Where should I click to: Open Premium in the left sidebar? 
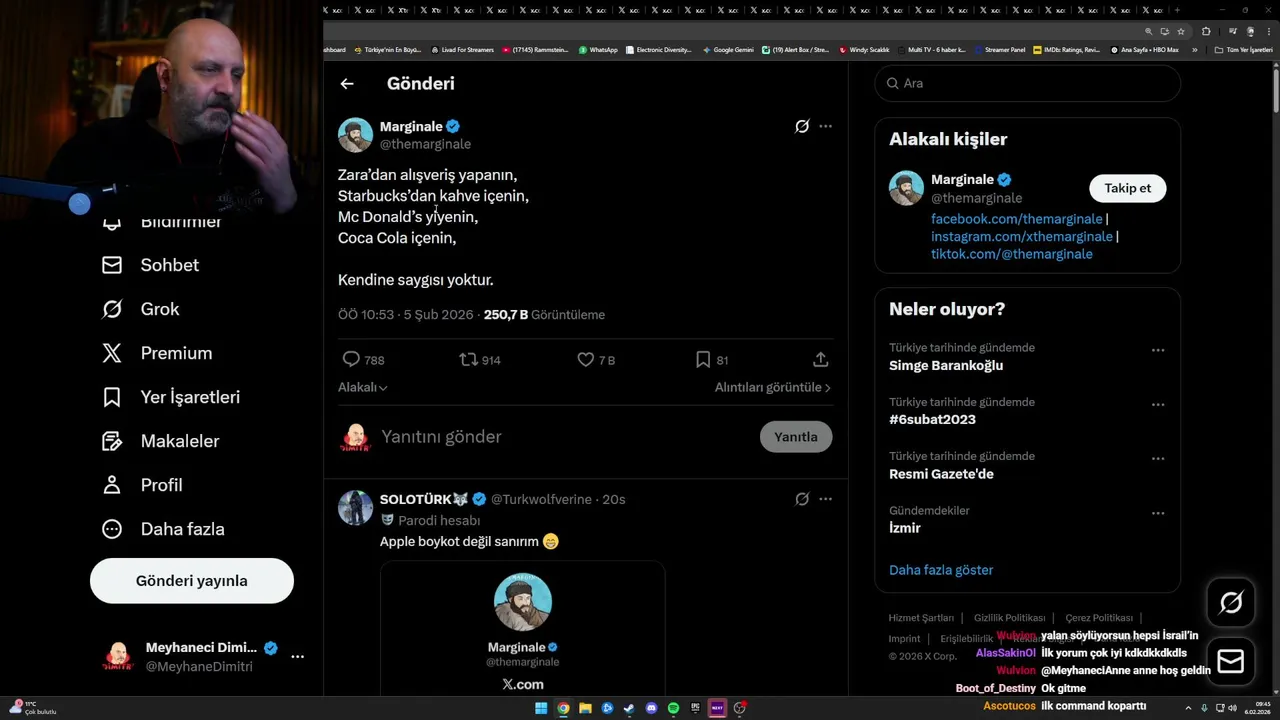(157, 353)
